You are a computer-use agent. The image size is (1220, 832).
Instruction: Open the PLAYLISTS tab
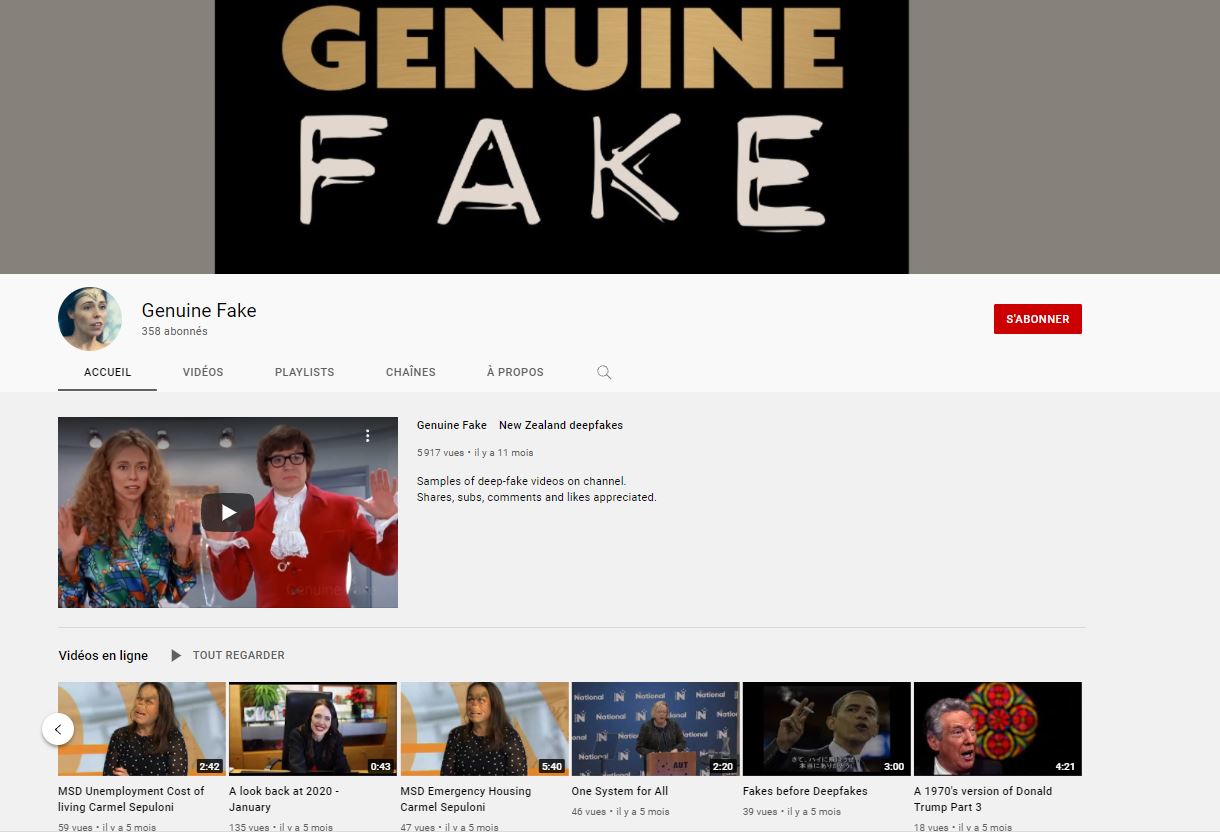[304, 372]
